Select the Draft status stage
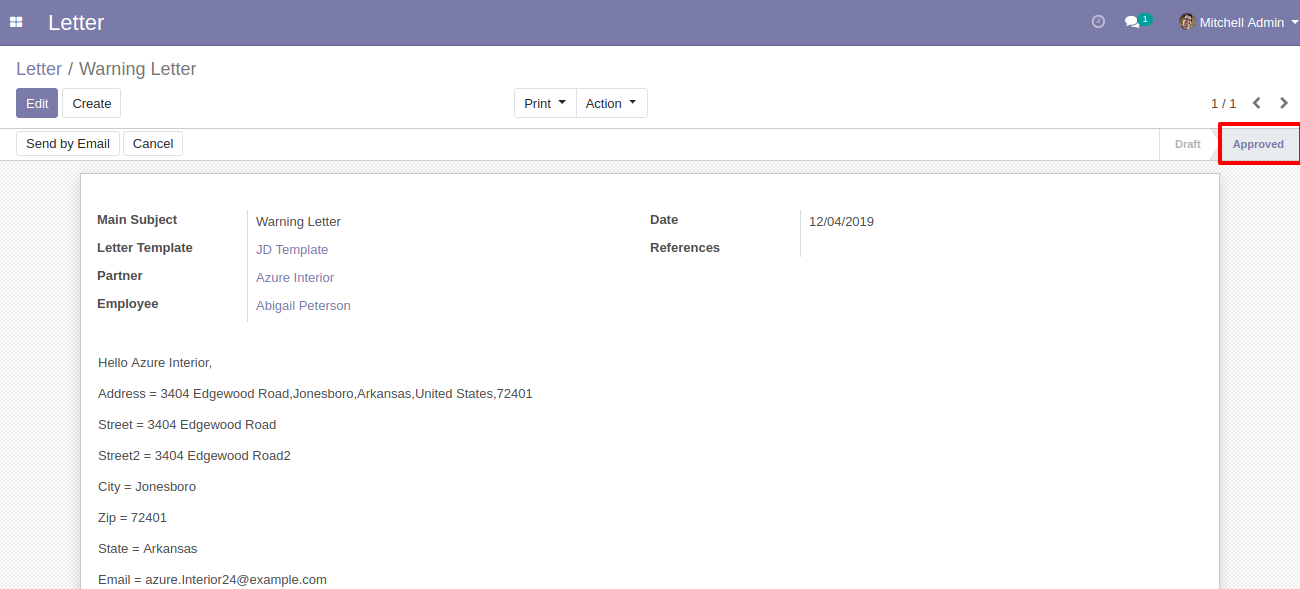 point(1187,144)
